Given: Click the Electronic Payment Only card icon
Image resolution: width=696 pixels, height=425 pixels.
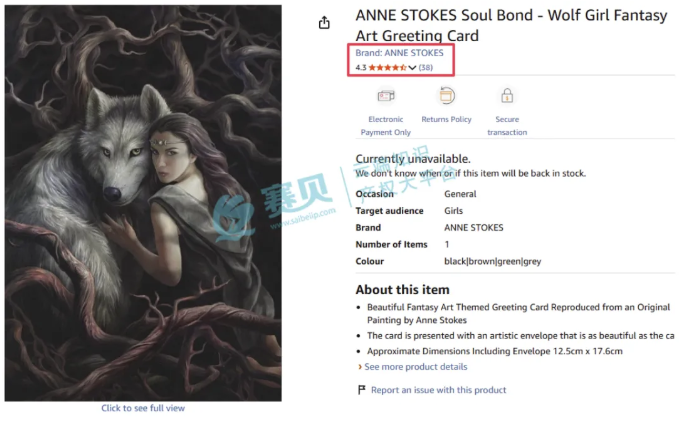Looking at the screenshot, I should point(386,95).
